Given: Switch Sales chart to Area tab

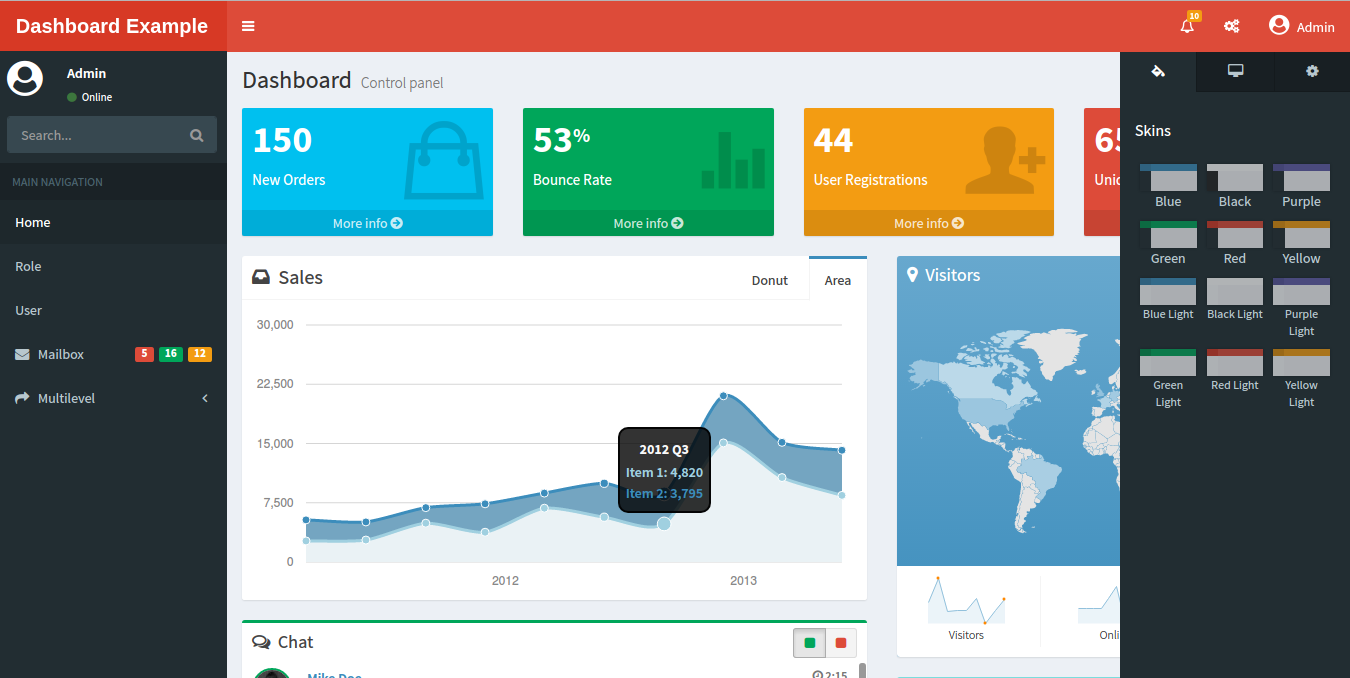Looking at the screenshot, I should 838,280.
